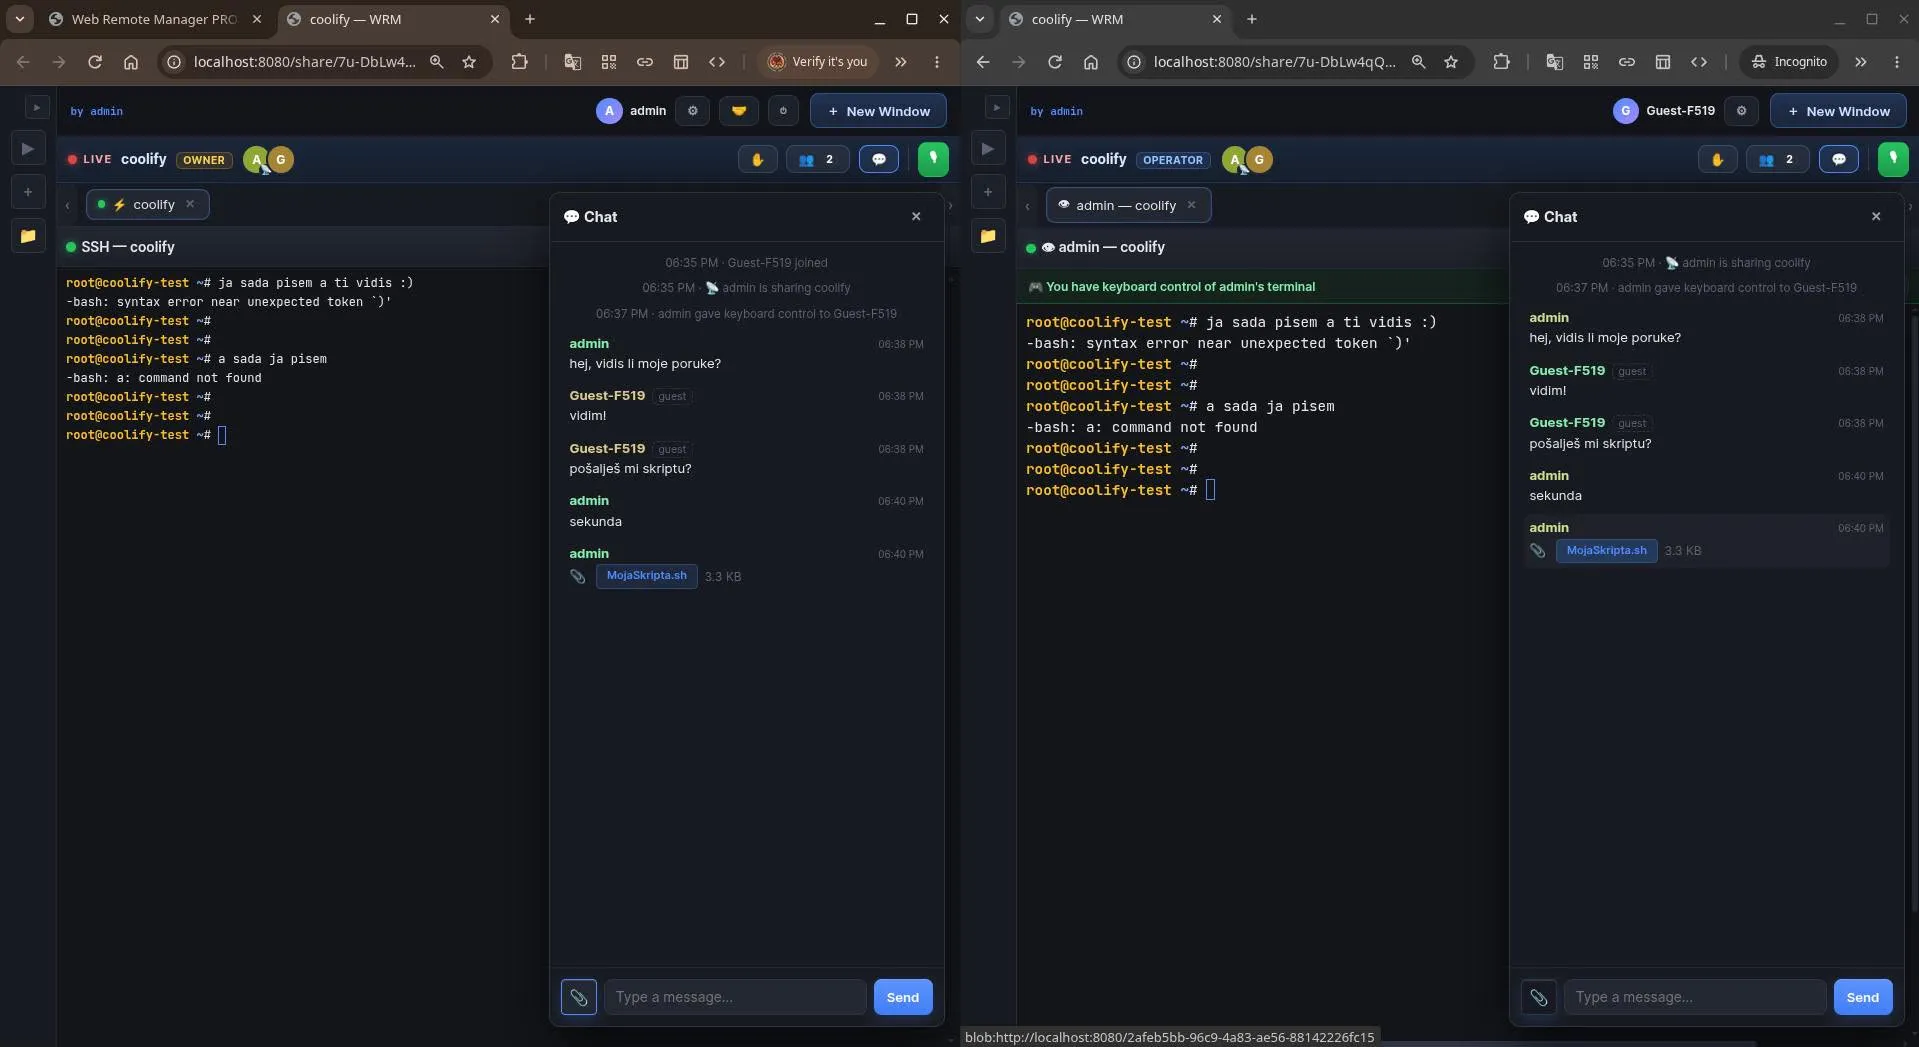Click plus icon in admin sidebar

click(x=28, y=192)
